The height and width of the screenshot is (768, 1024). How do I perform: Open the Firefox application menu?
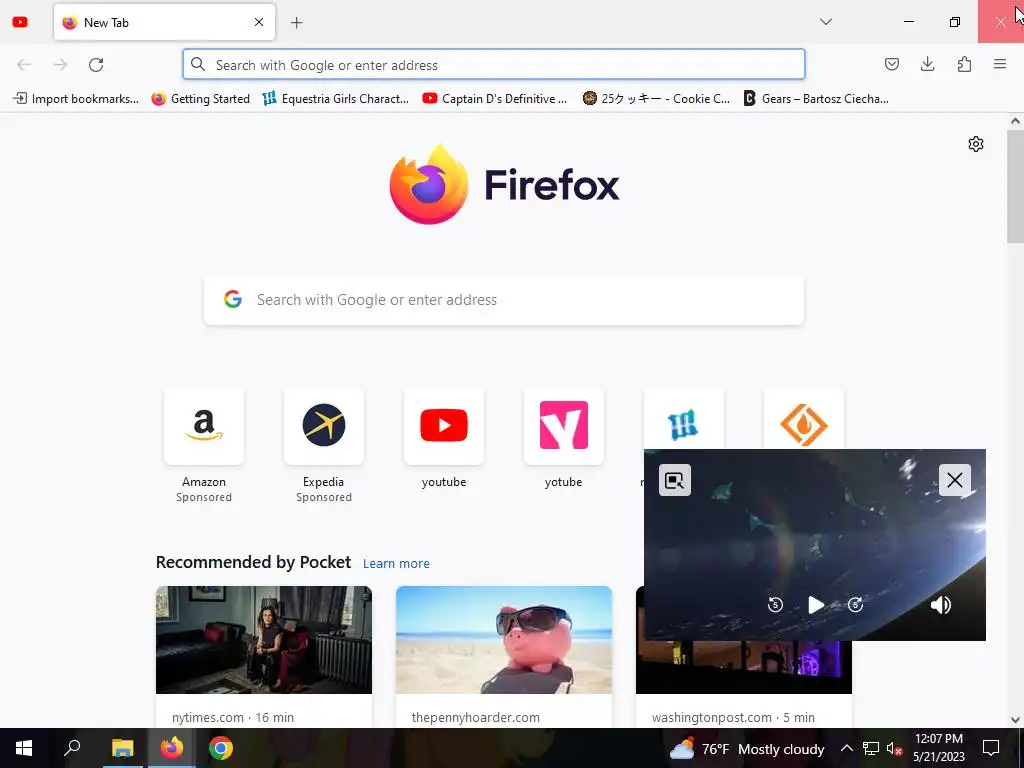[1000, 64]
